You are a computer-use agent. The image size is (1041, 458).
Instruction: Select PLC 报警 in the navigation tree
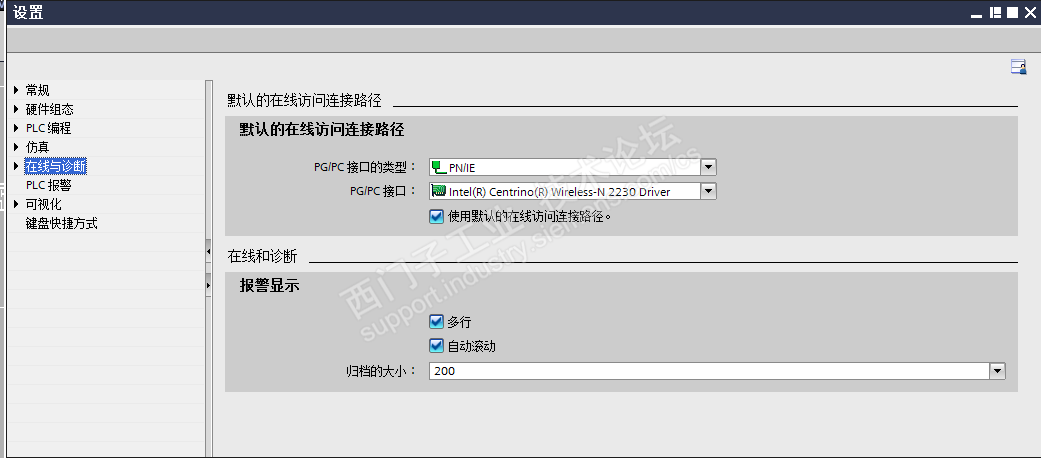48,185
